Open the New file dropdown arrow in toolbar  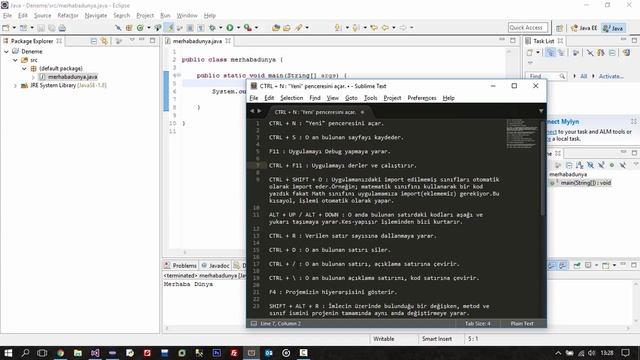pos(14,28)
